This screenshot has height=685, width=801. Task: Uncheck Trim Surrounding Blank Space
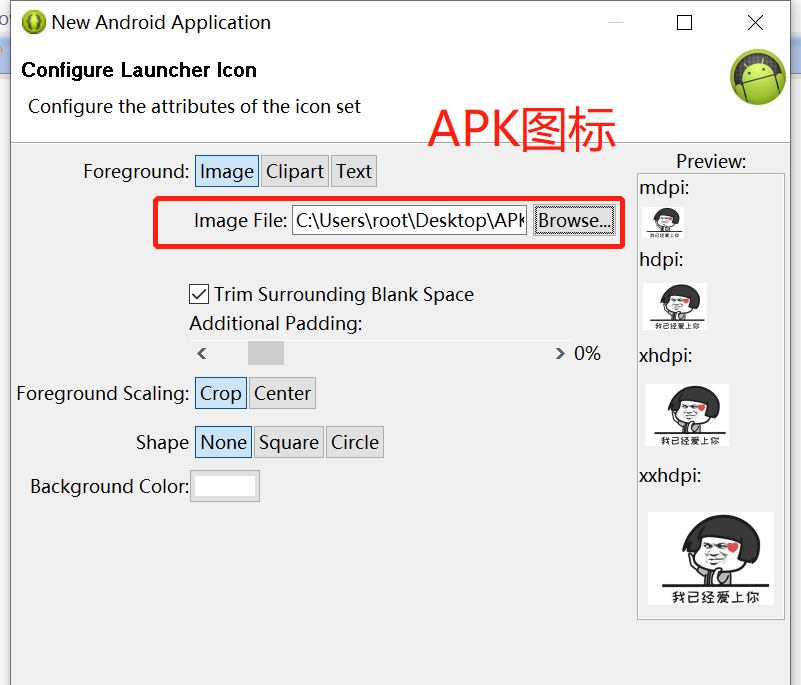pyautogui.click(x=199, y=294)
